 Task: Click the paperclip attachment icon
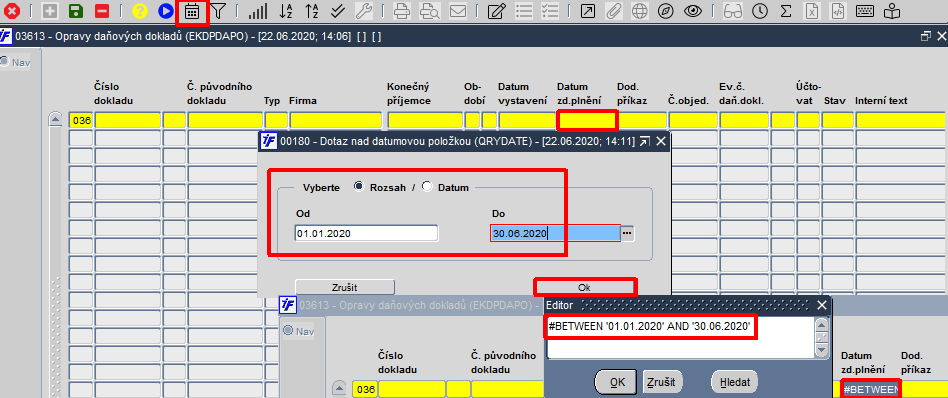click(x=614, y=11)
